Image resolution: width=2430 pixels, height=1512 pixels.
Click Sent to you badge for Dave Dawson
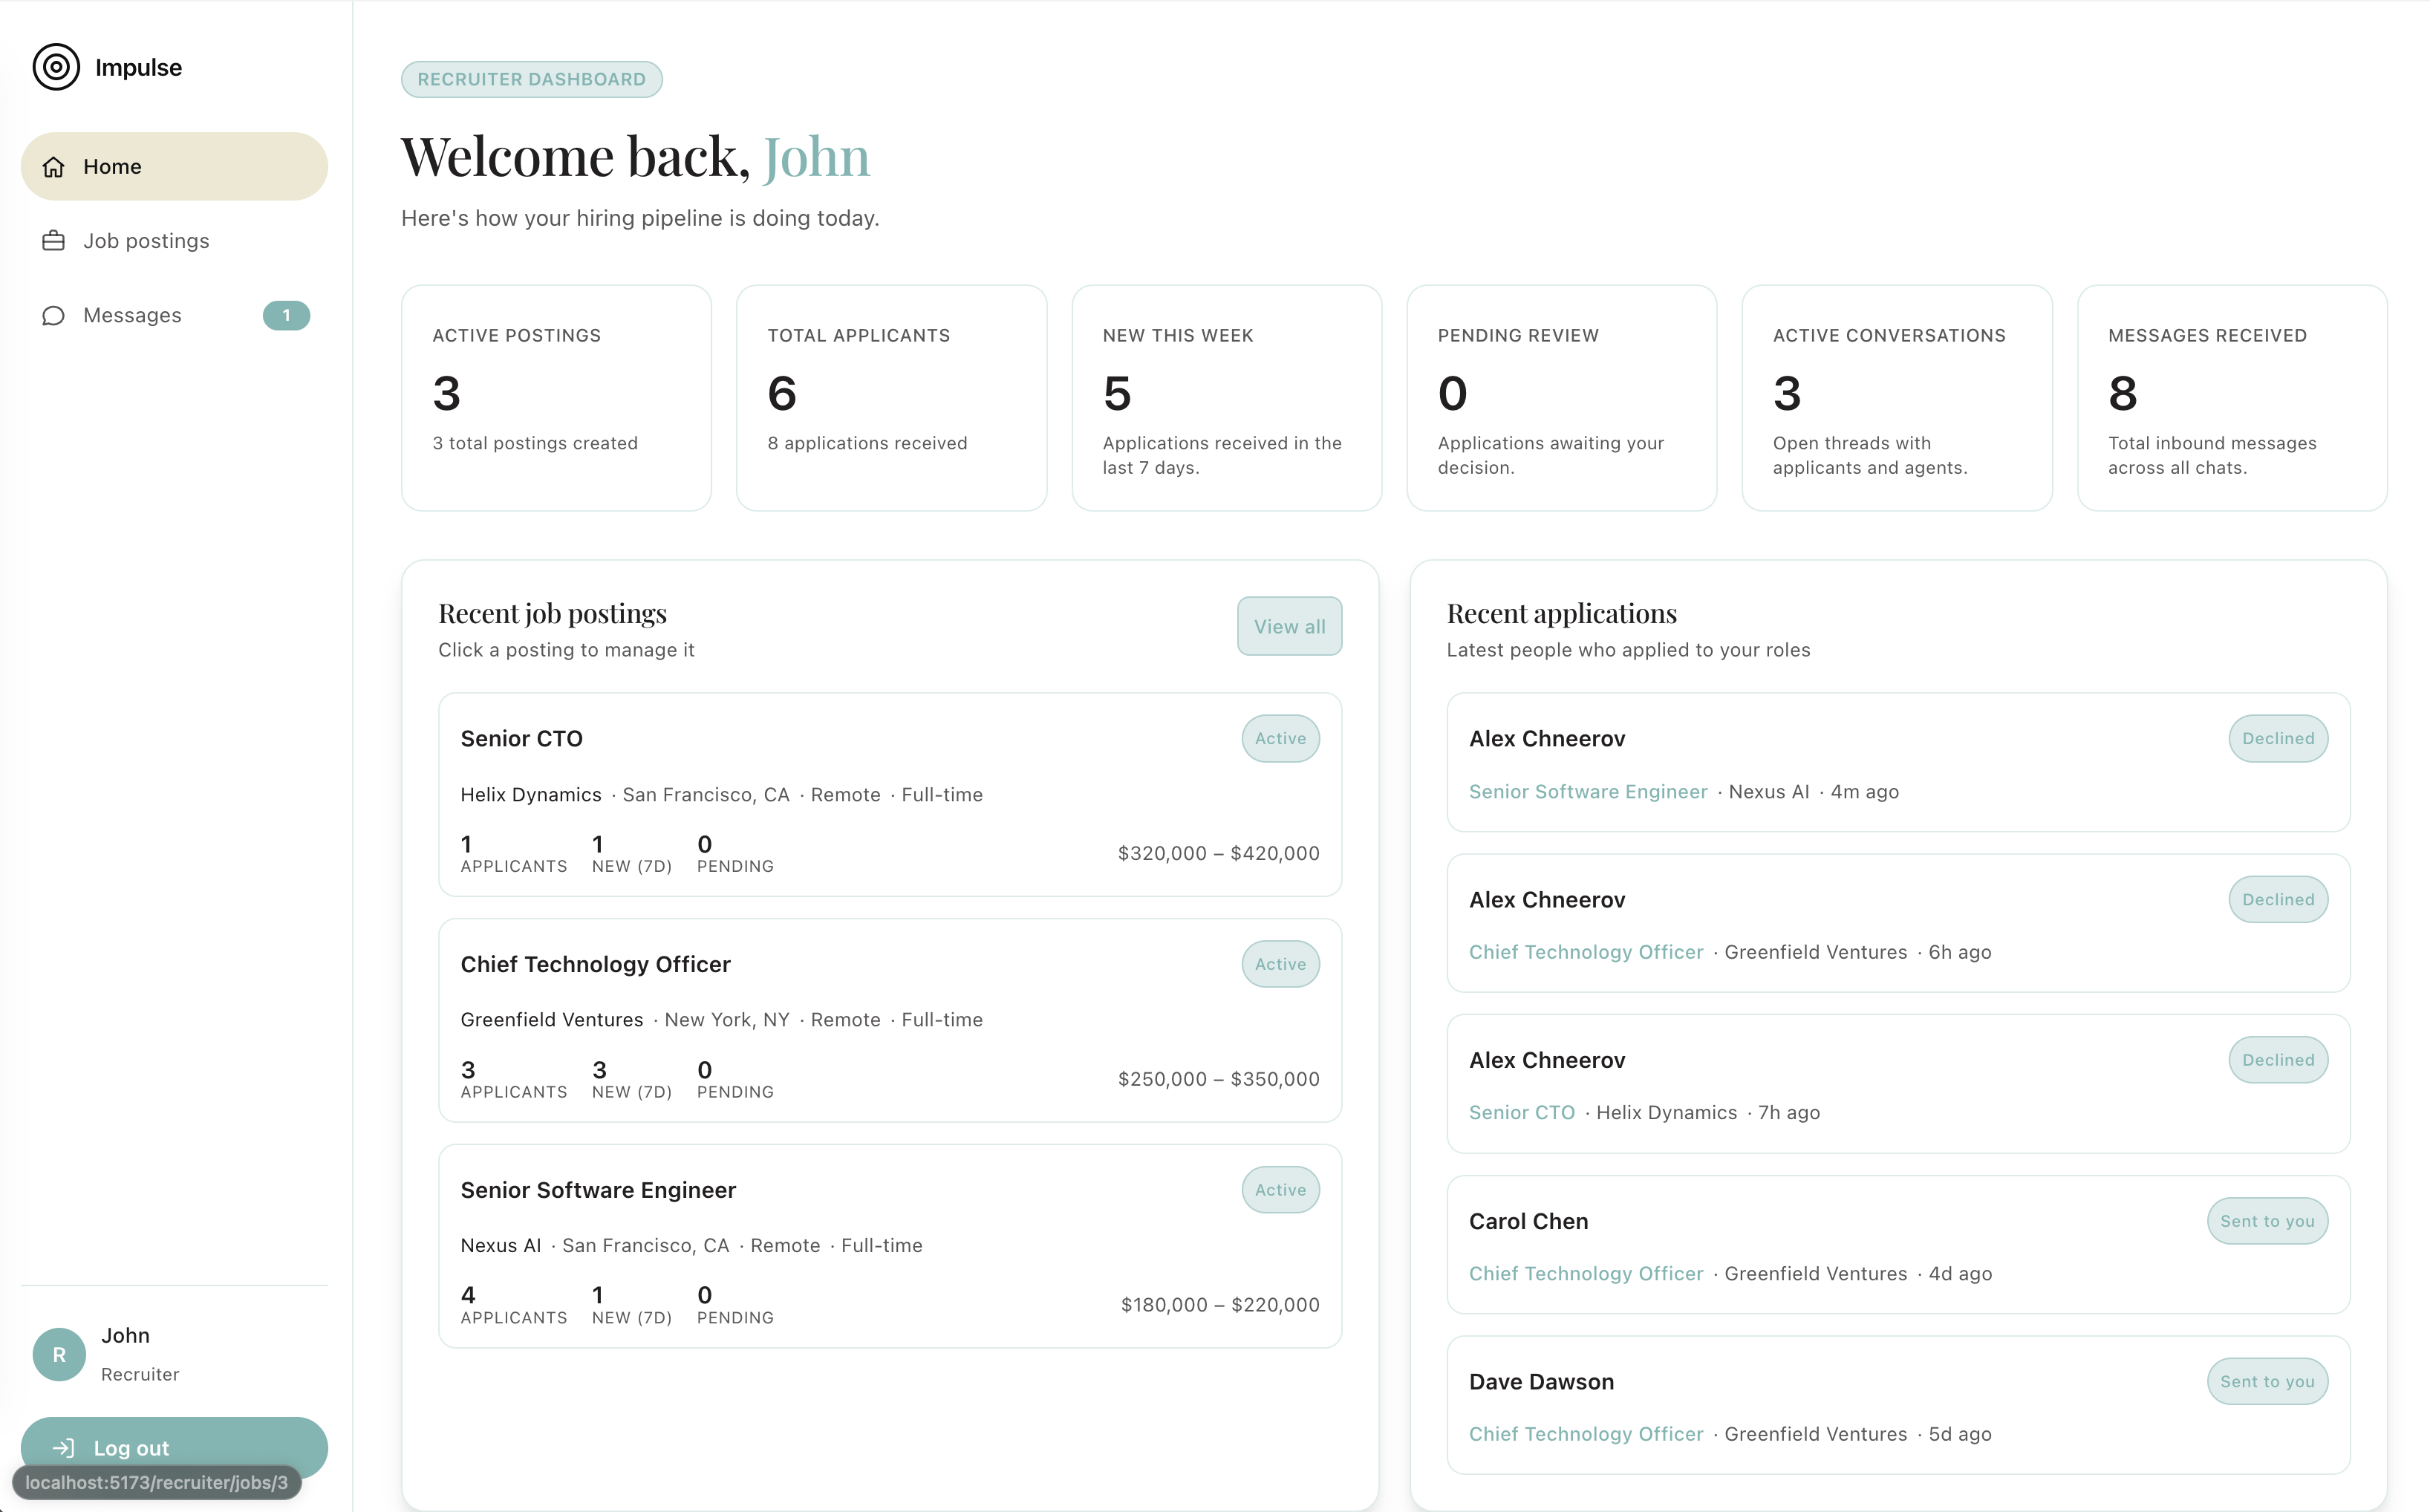[2266, 1381]
